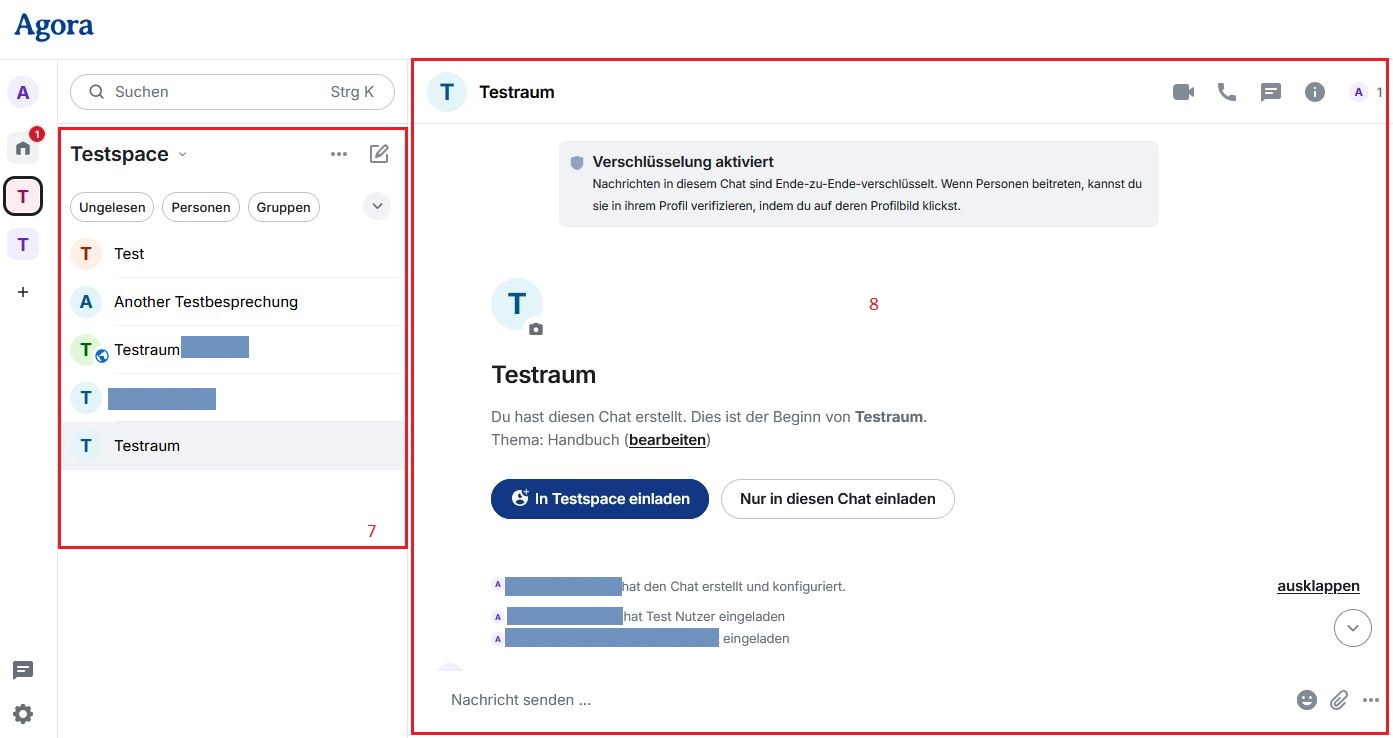Edit the topic via bearbeiten link
1393x738 pixels.
(667, 439)
